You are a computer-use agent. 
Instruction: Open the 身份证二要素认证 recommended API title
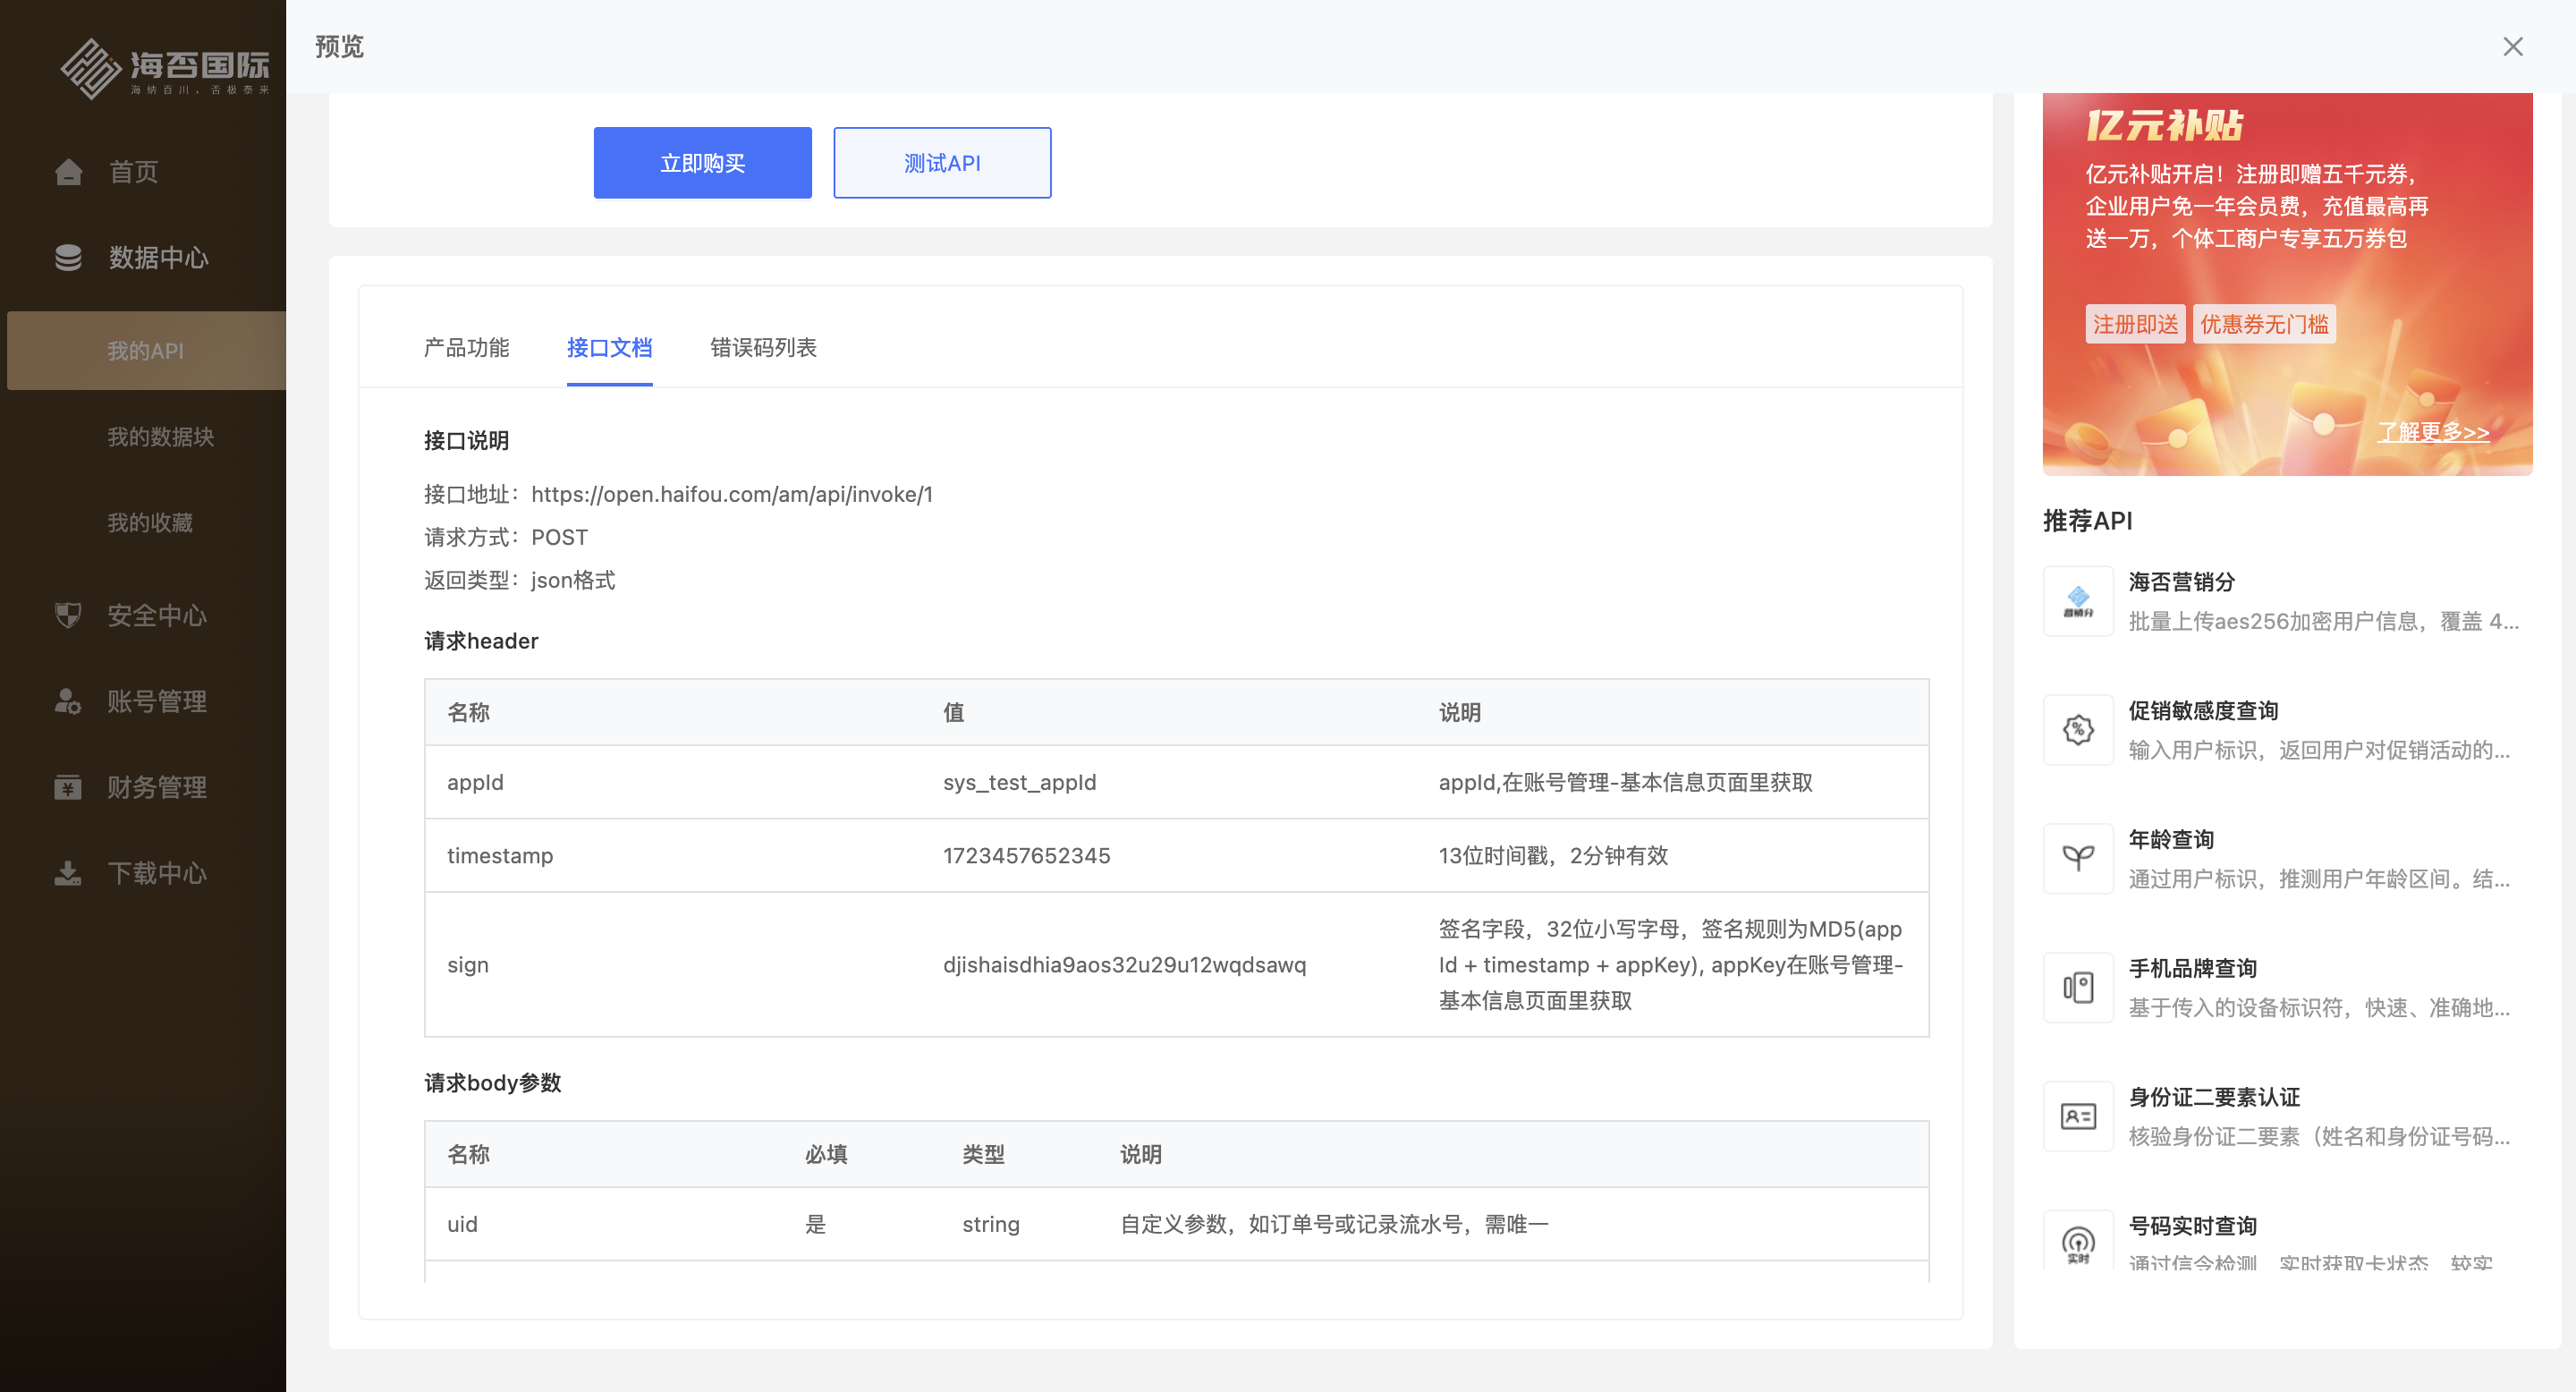pyautogui.click(x=2214, y=1098)
